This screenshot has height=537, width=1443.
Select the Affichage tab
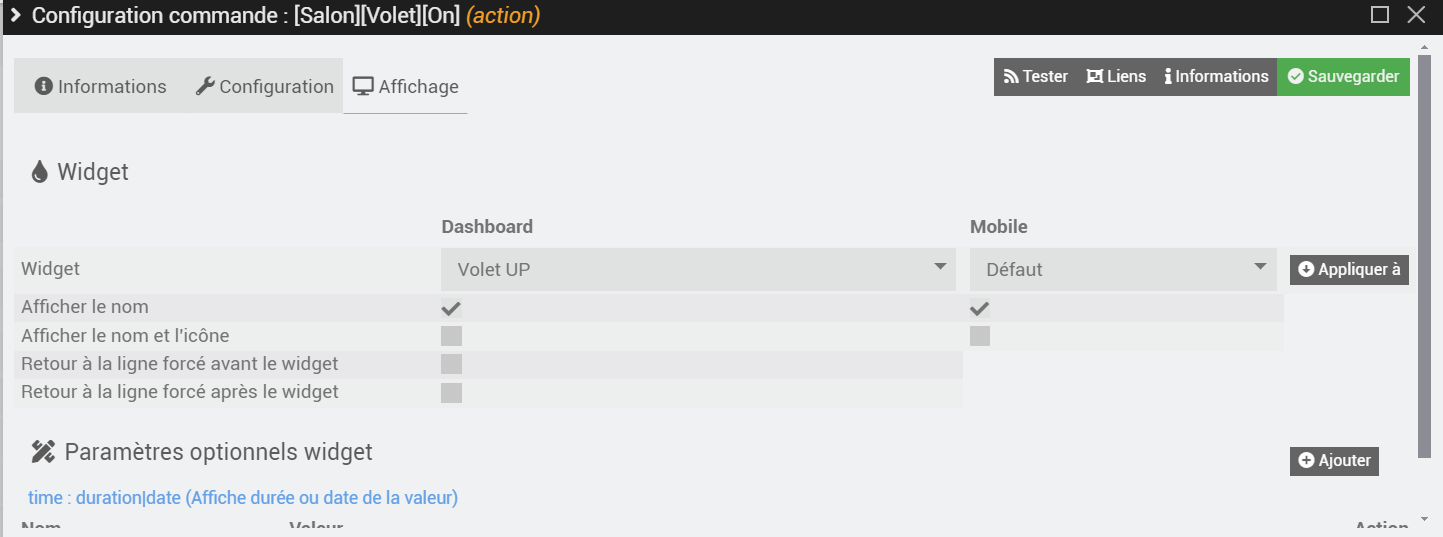click(405, 86)
